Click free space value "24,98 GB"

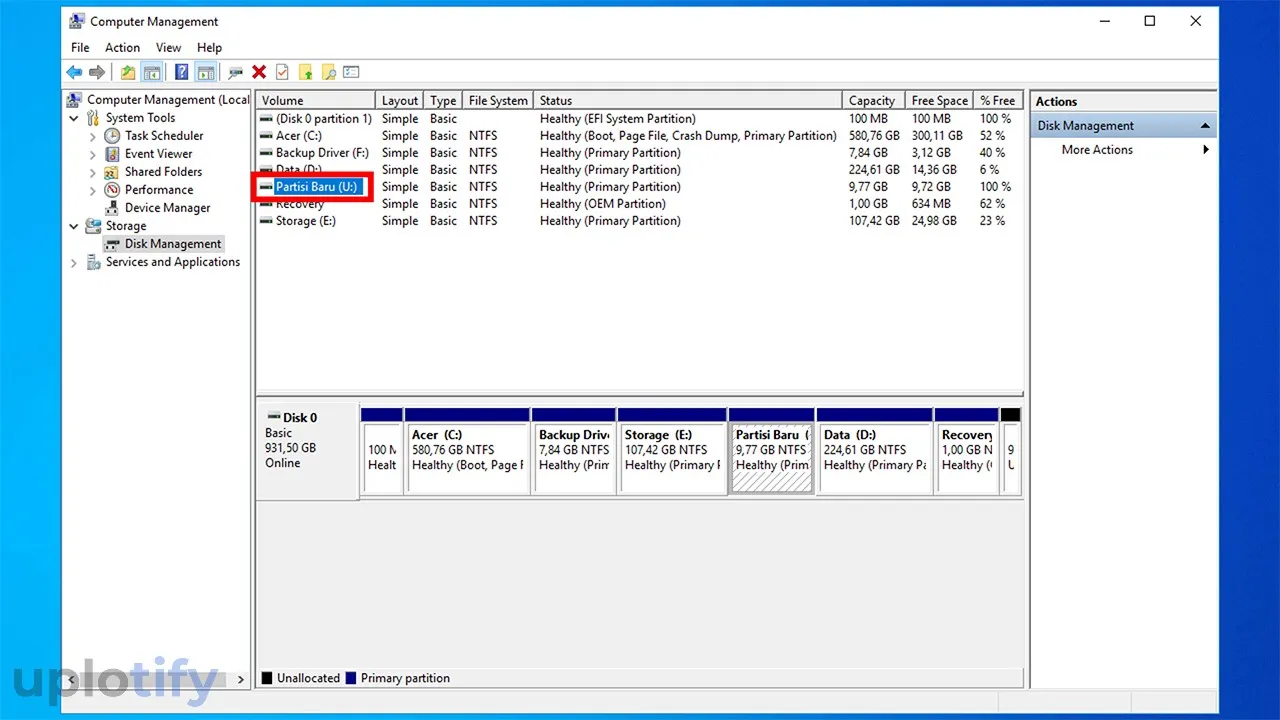[x=937, y=221]
